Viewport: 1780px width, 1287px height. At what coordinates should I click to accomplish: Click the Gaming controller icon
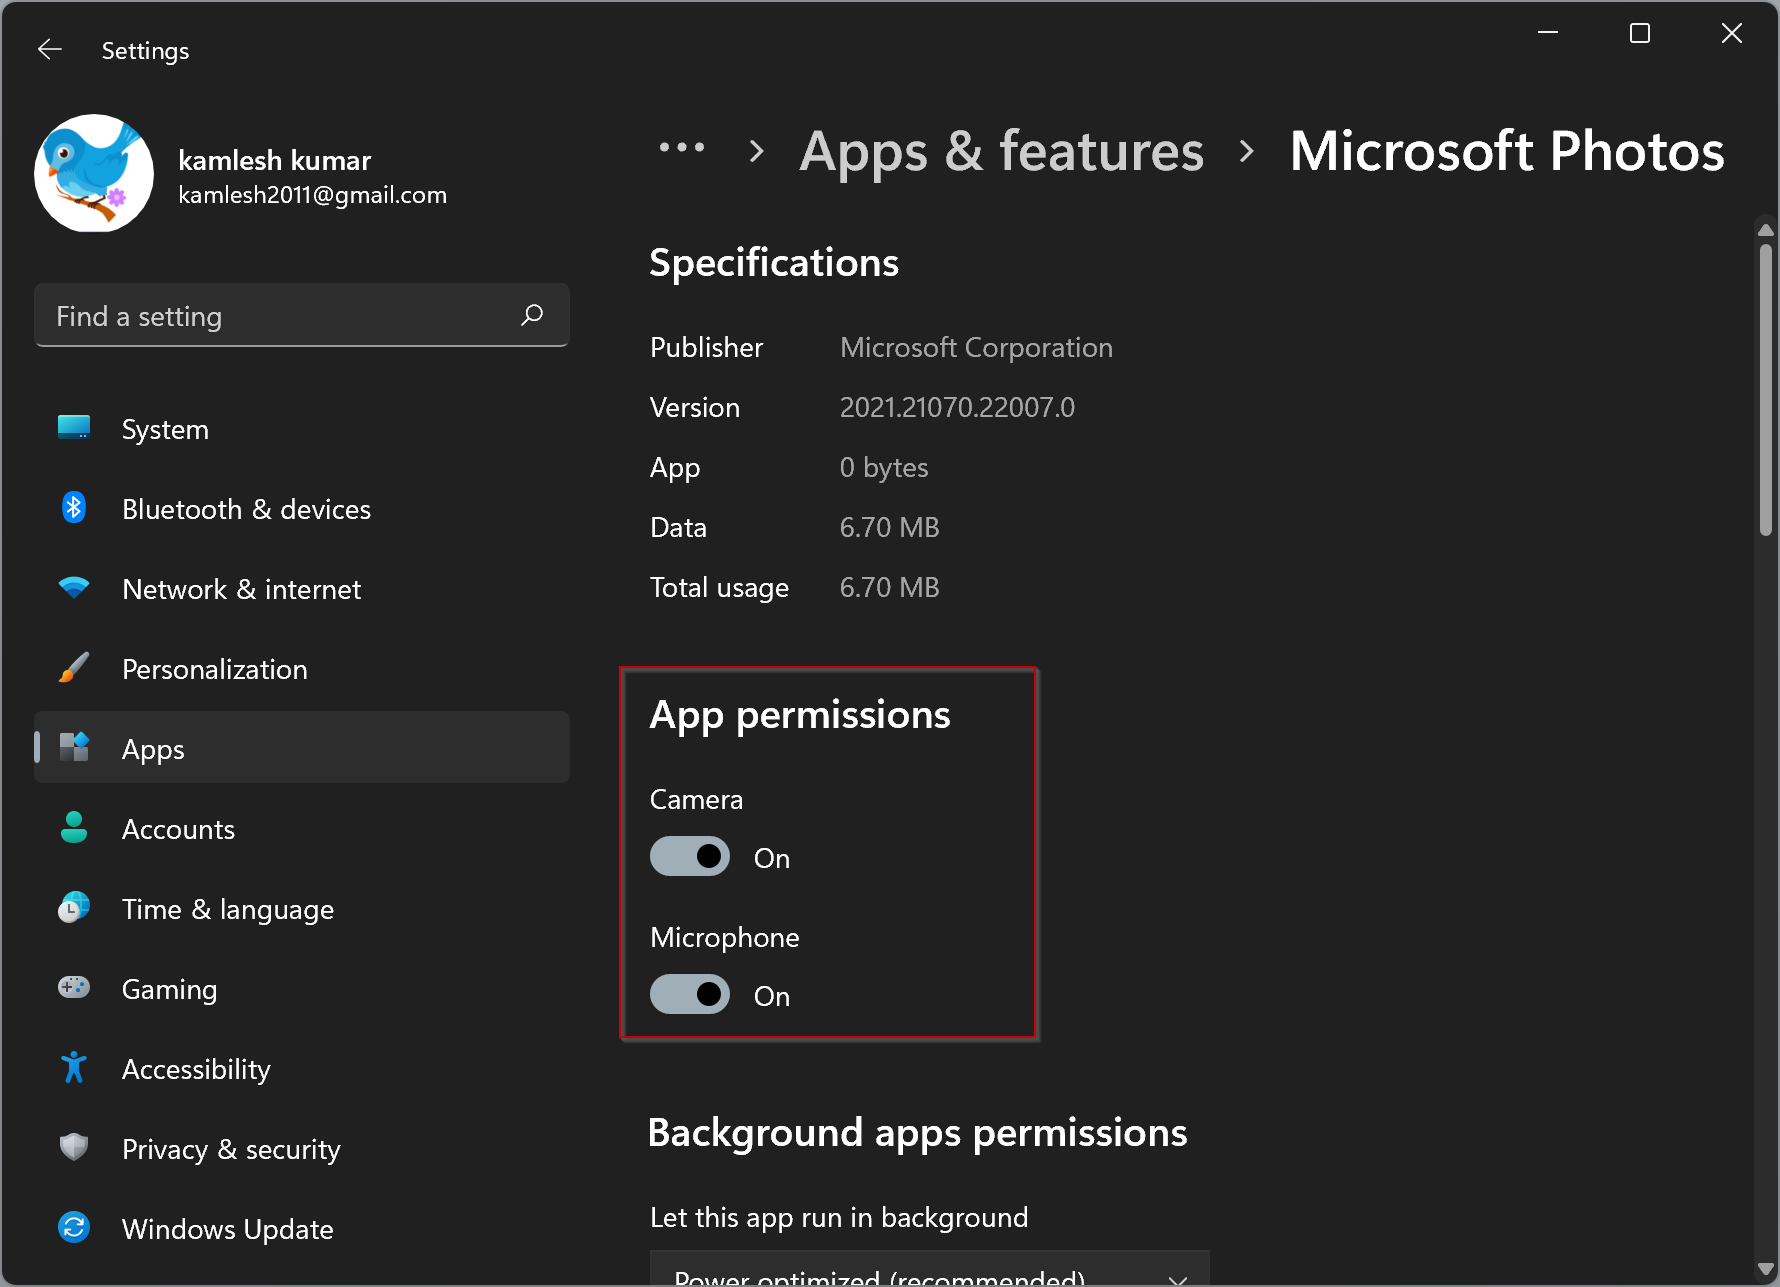tap(74, 988)
